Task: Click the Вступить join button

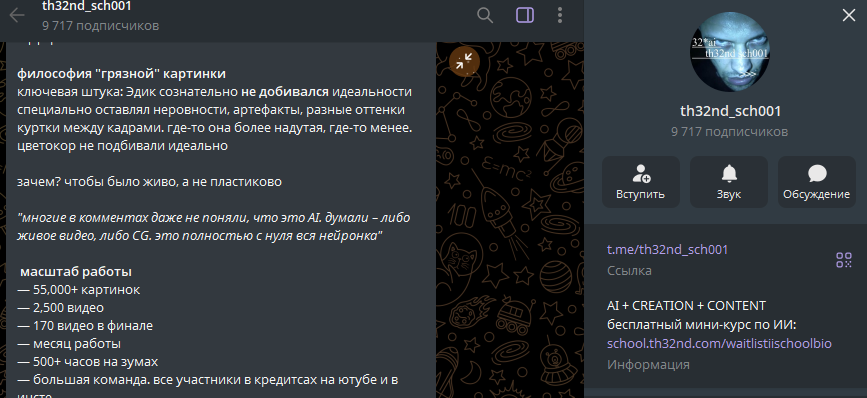Action: (x=640, y=182)
